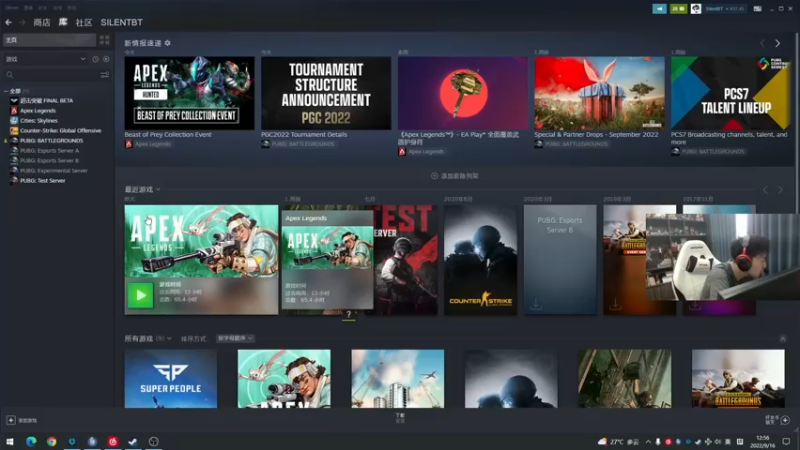
Task: Toggle the recent activity clock filter
Action: (x=95, y=59)
